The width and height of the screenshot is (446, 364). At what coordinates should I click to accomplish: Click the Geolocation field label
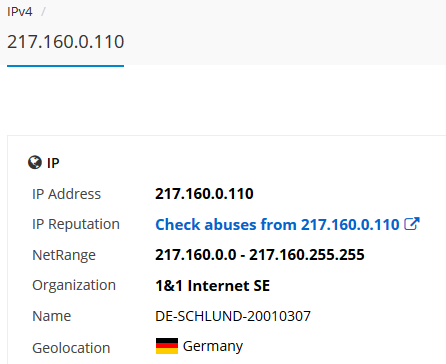[x=71, y=348]
